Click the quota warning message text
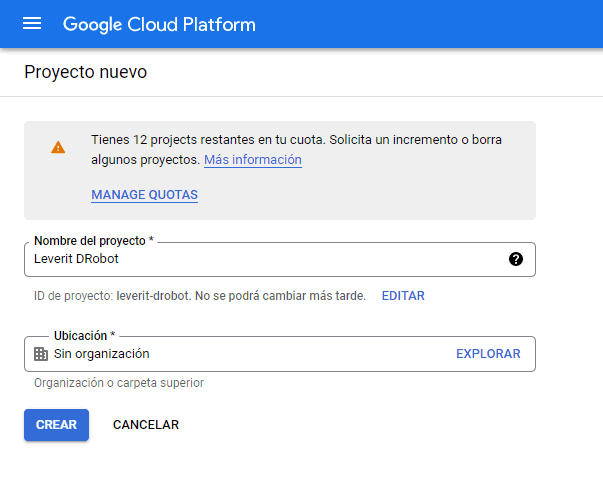 point(296,150)
